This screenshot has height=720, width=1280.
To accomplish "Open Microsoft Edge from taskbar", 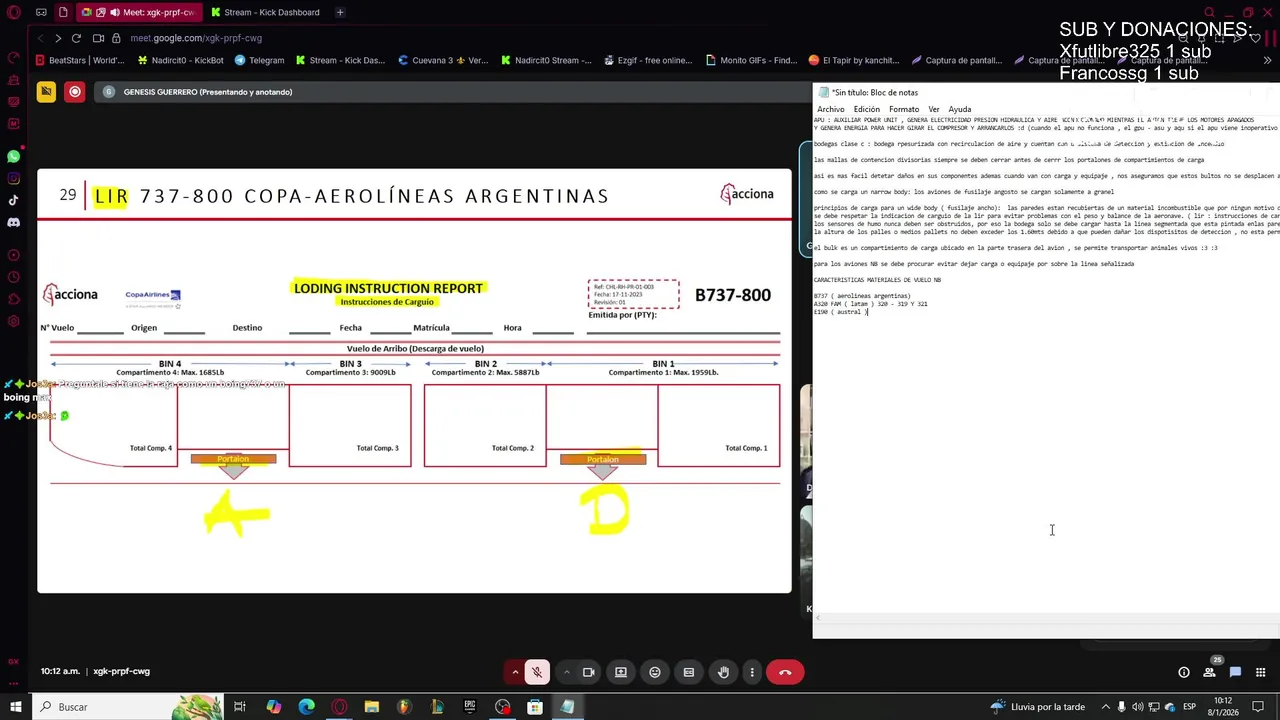I will click(x=306, y=707).
